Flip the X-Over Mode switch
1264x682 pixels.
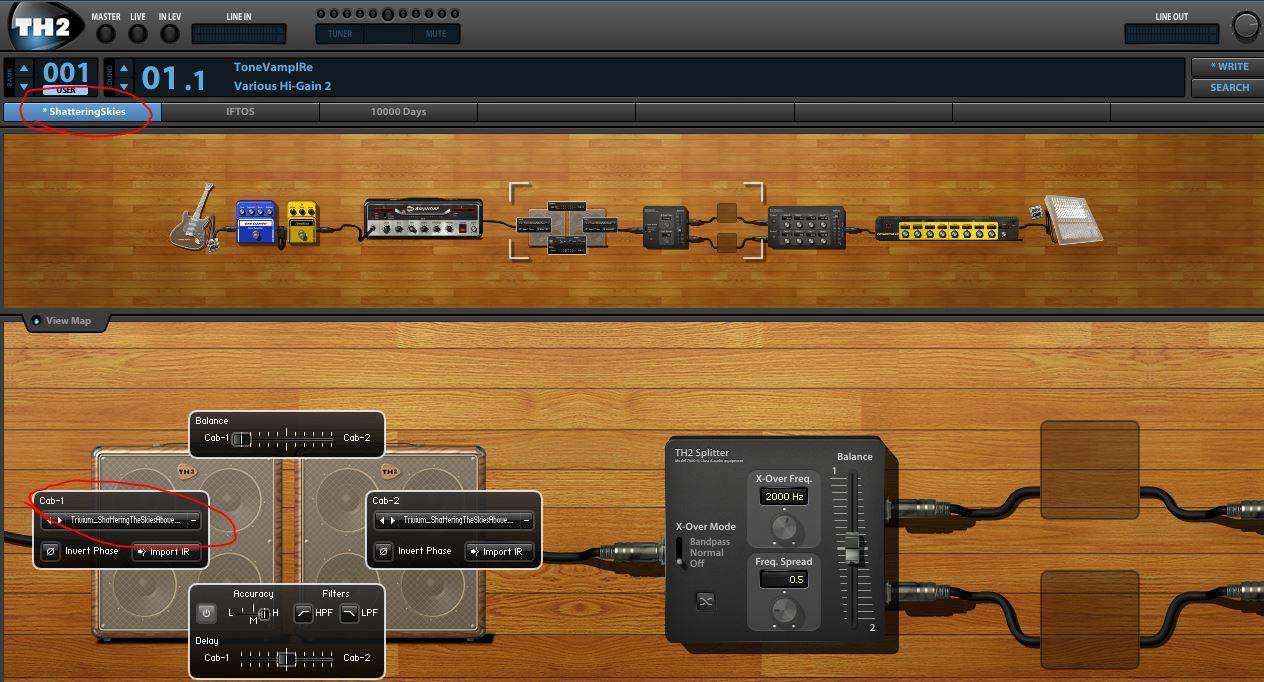681,552
